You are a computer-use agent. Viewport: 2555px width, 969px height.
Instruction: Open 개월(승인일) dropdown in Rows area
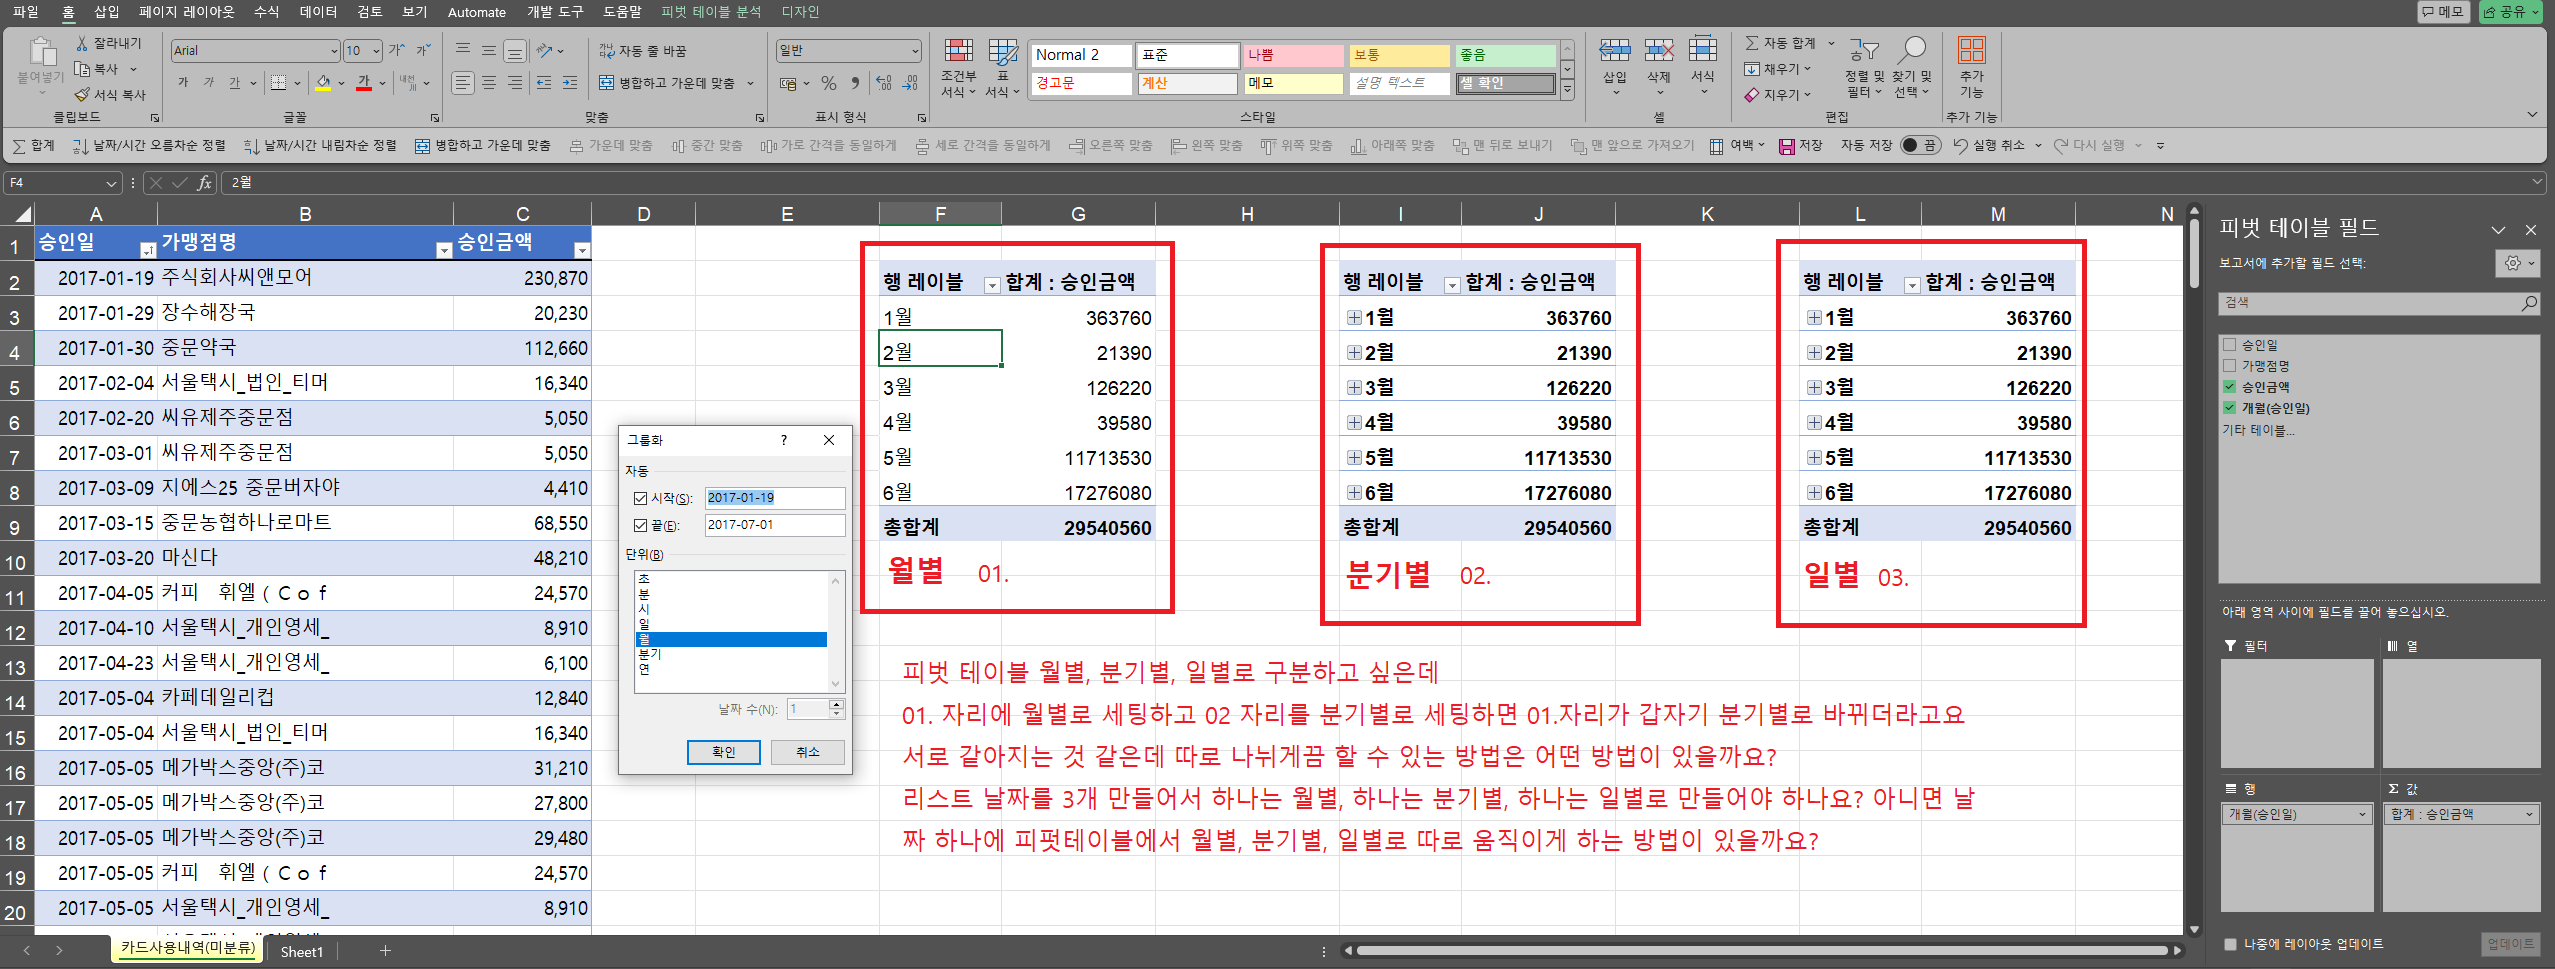click(x=2362, y=815)
